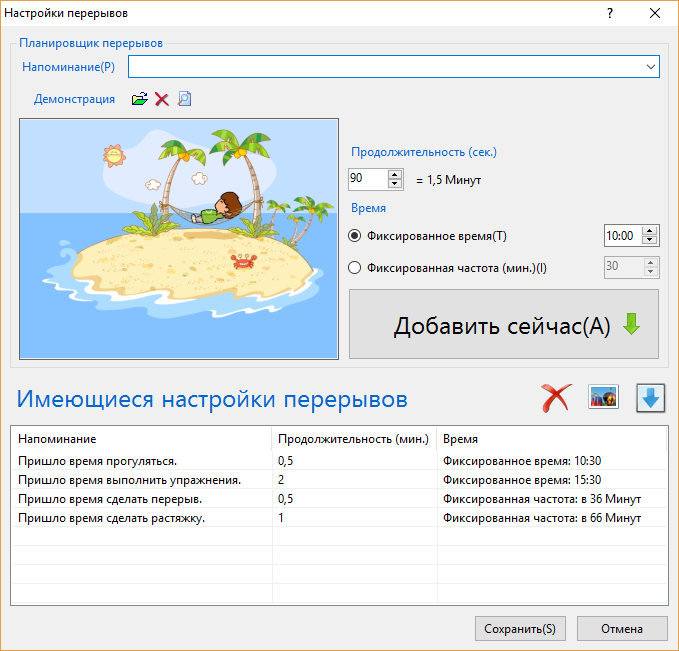Viewport: 679px width, 651px height.
Task: Sort by Время column header
Action: (552, 439)
